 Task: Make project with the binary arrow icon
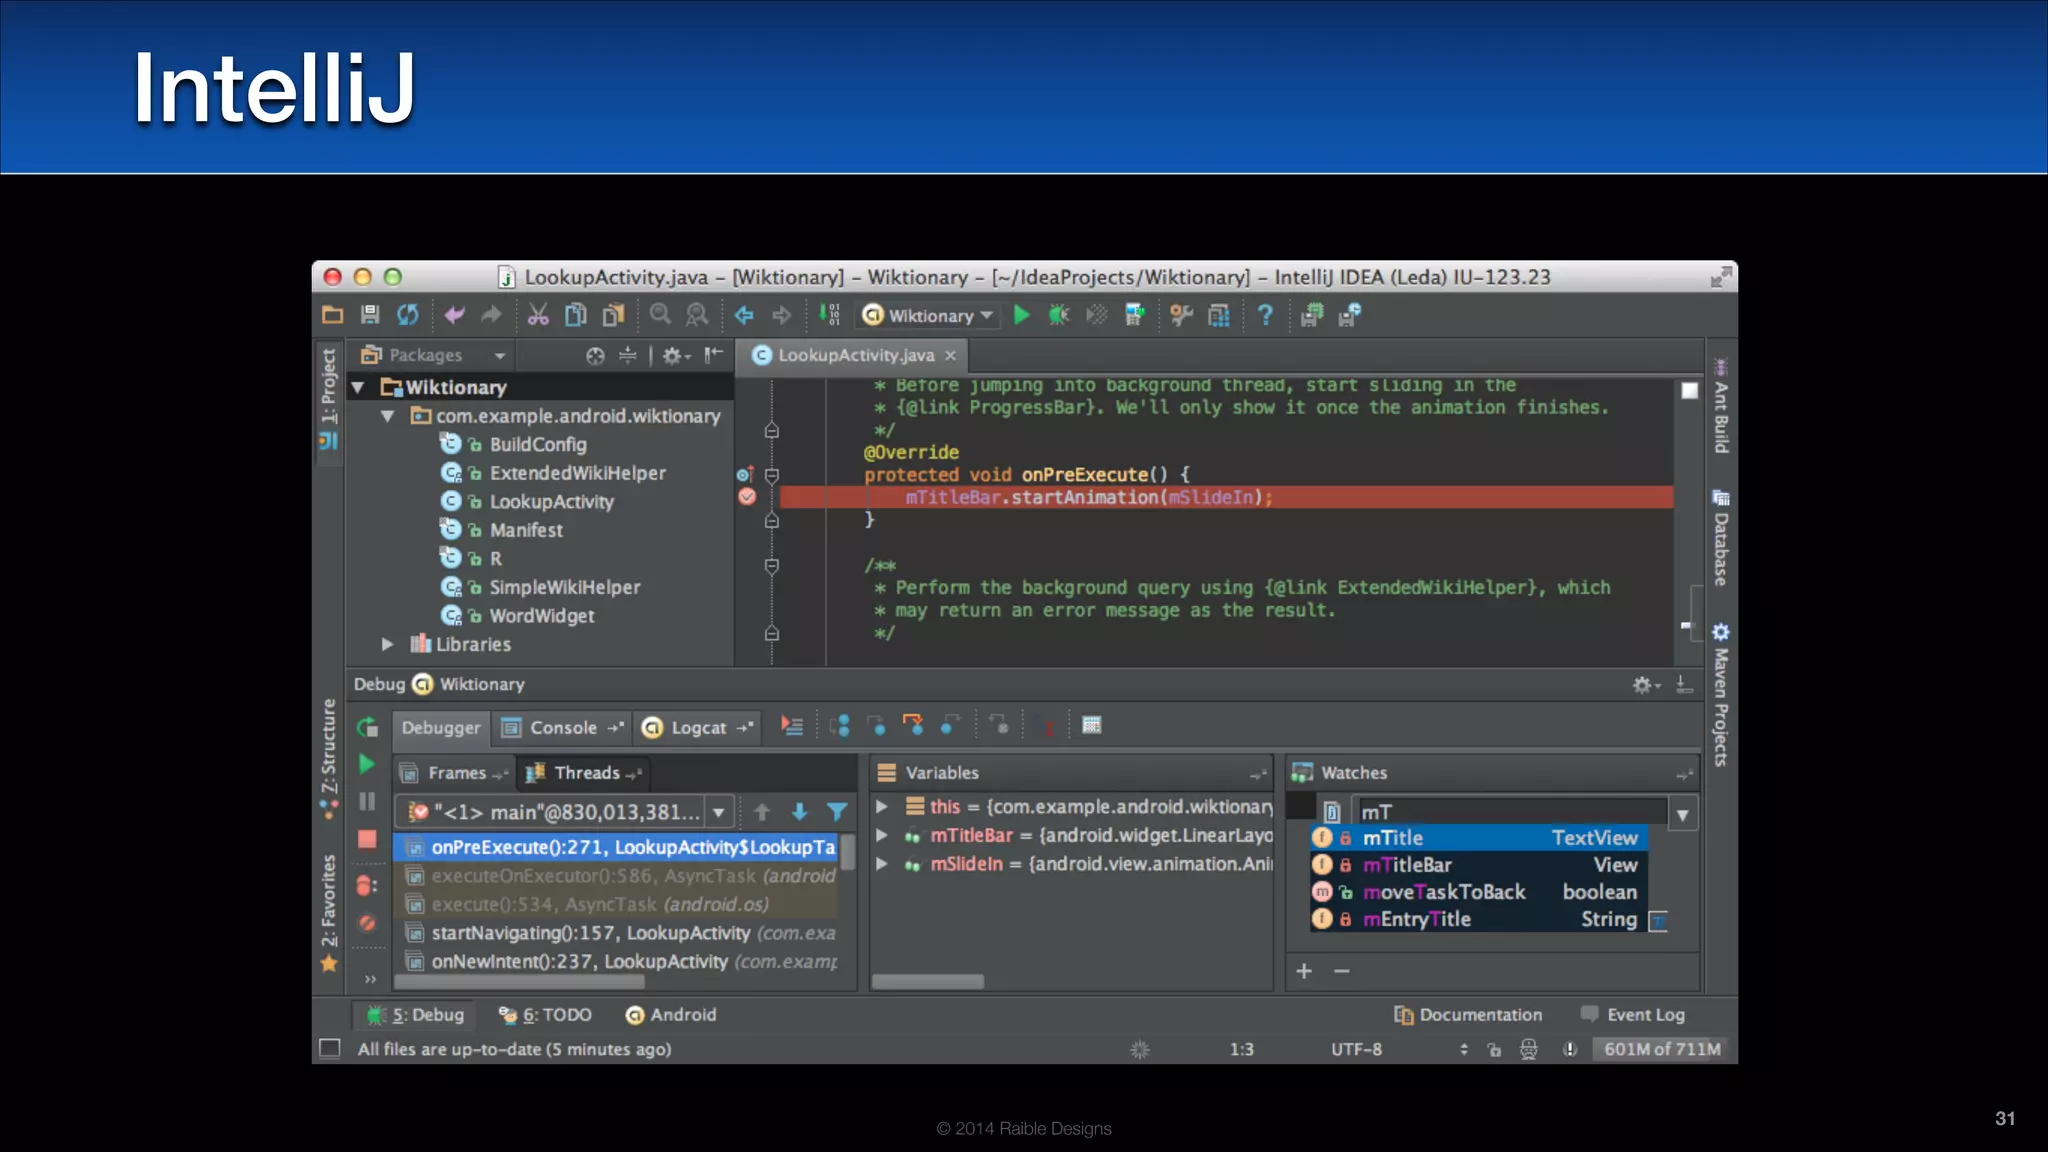click(830, 316)
